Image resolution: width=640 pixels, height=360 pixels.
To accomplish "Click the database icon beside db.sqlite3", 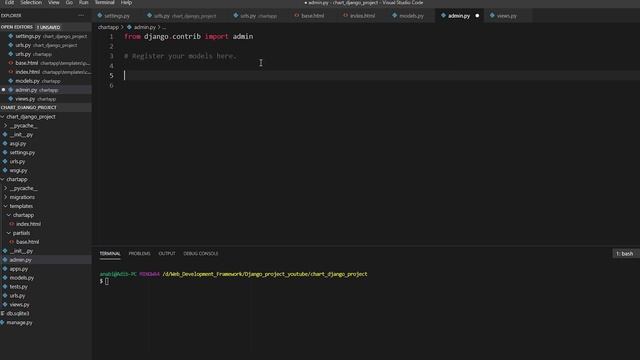I will pos(2,313).
